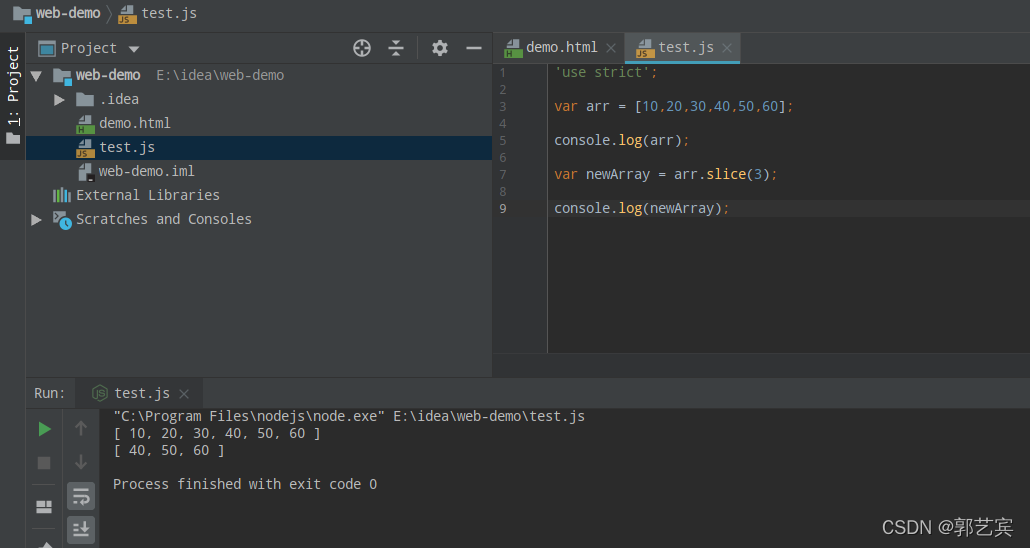Toggle soft-wrap in Run console
Viewport: 1030px width, 548px height.
pos(81,496)
